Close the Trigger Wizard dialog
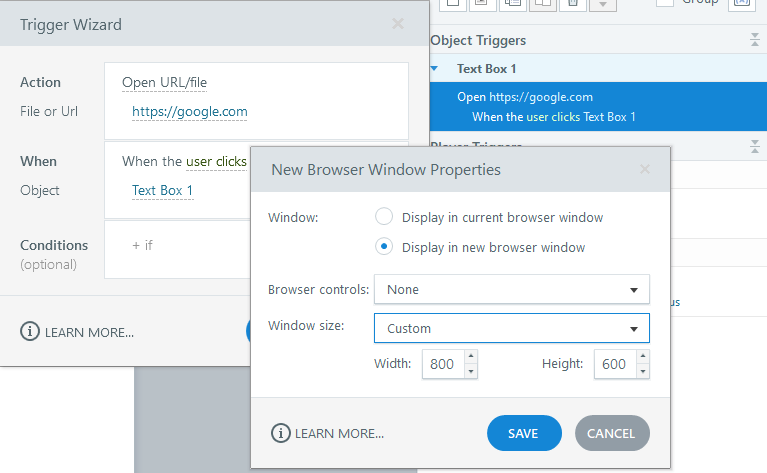This screenshot has width=767, height=473. [398, 23]
